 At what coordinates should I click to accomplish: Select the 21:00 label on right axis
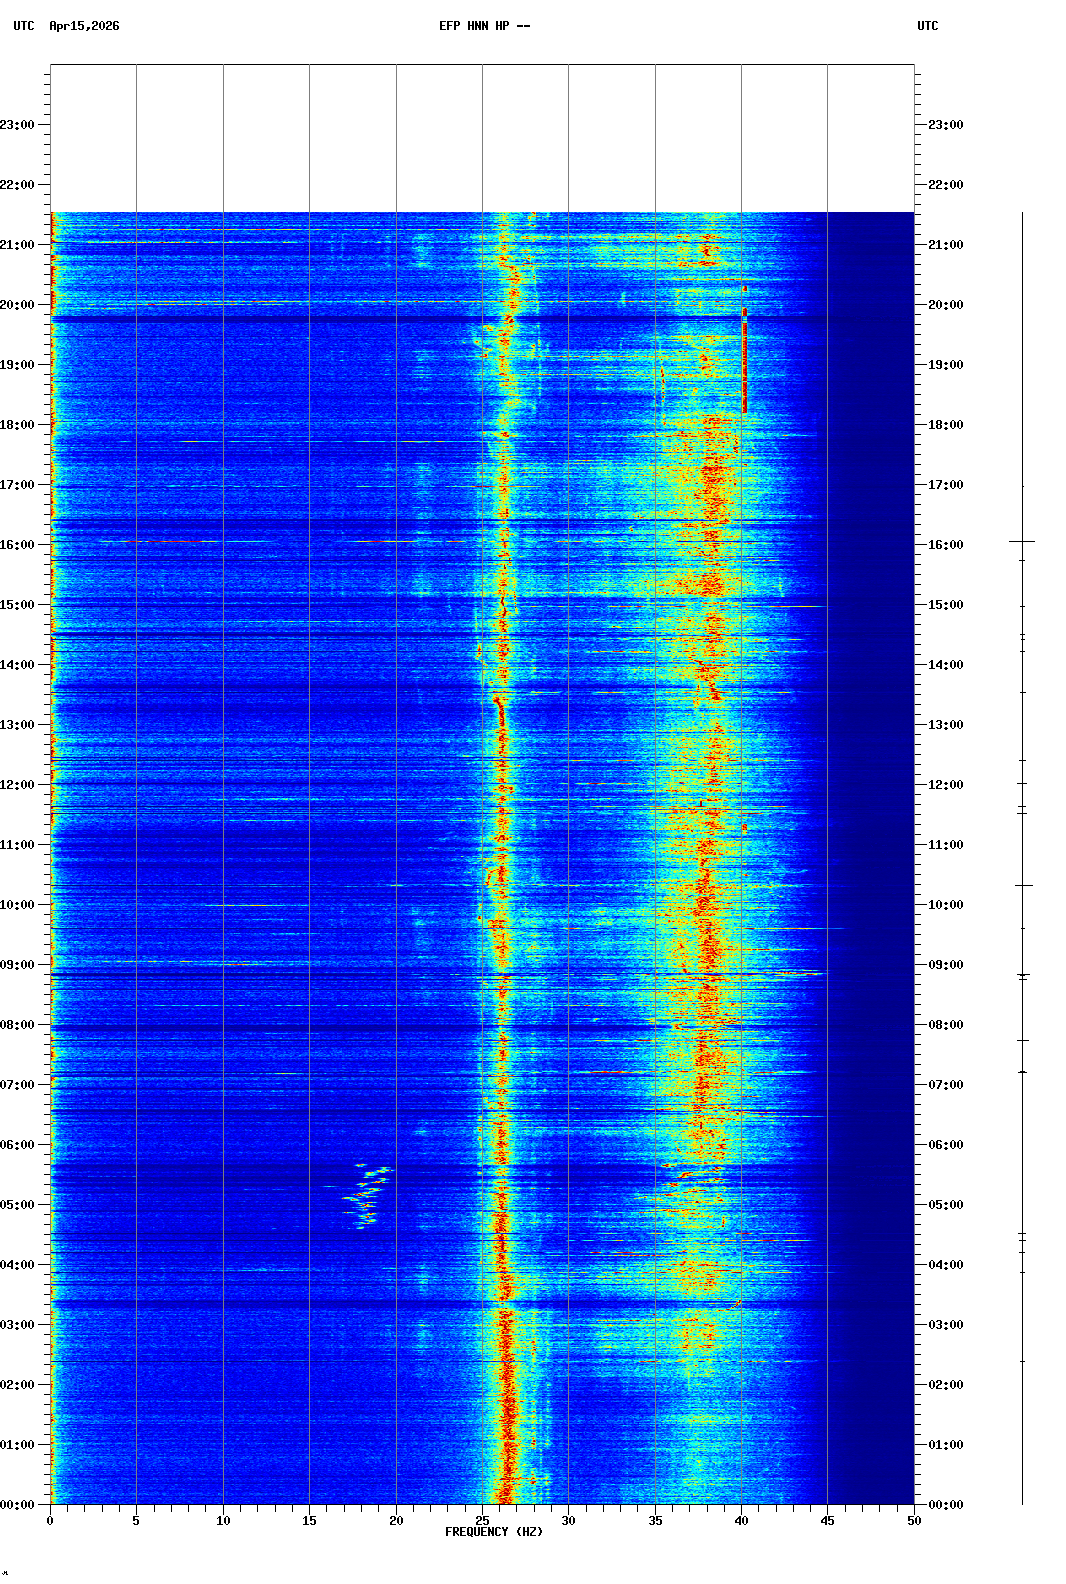(945, 245)
